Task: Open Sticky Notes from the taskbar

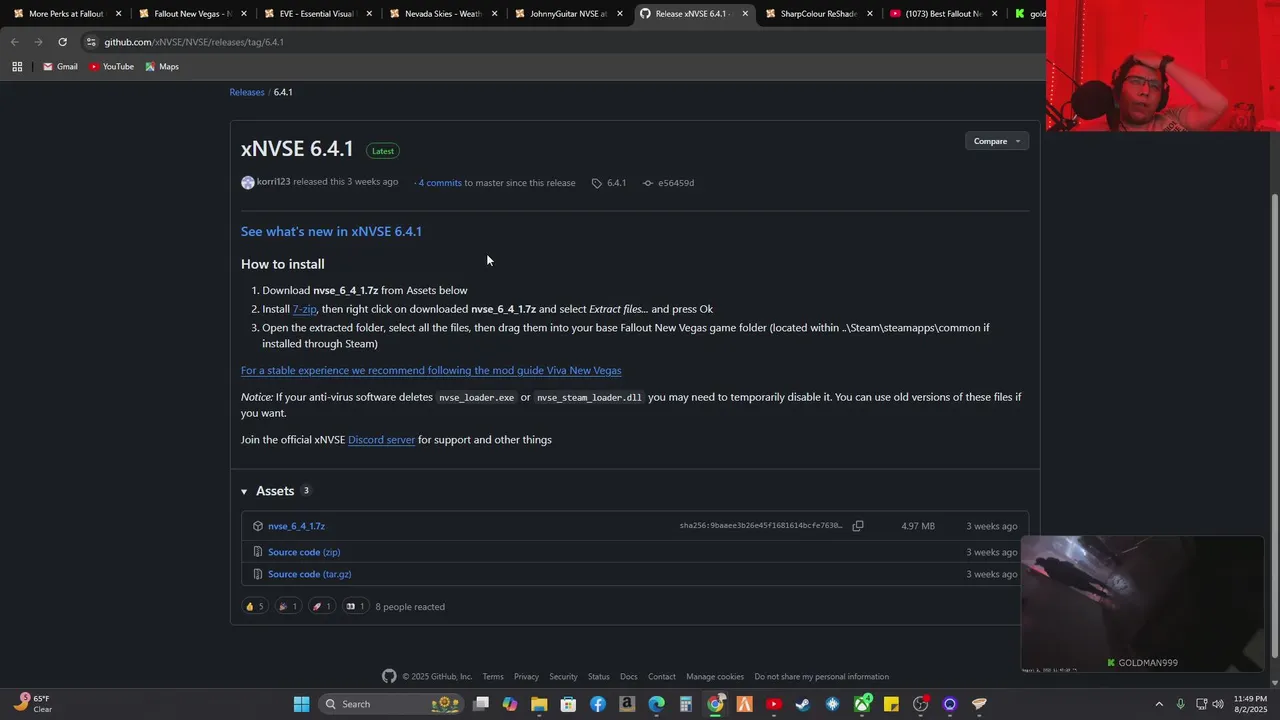Action: click(x=891, y=704)
